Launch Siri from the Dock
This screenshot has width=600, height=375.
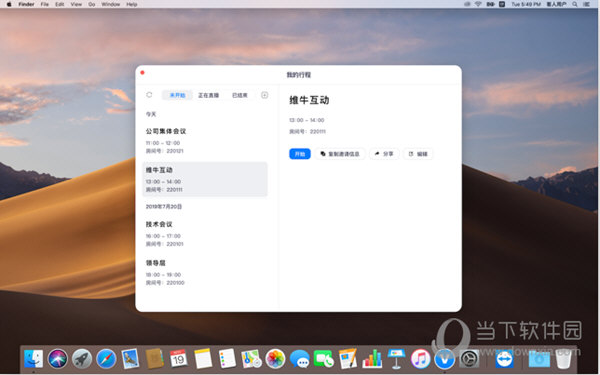[x=58, y=359]
